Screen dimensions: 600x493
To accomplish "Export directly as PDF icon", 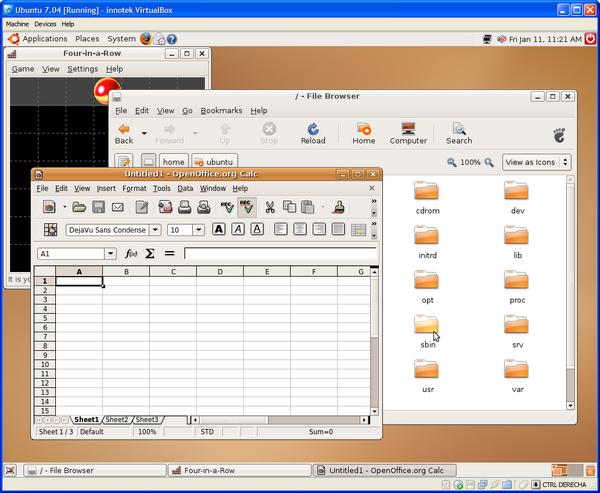I will click(165, 207).
